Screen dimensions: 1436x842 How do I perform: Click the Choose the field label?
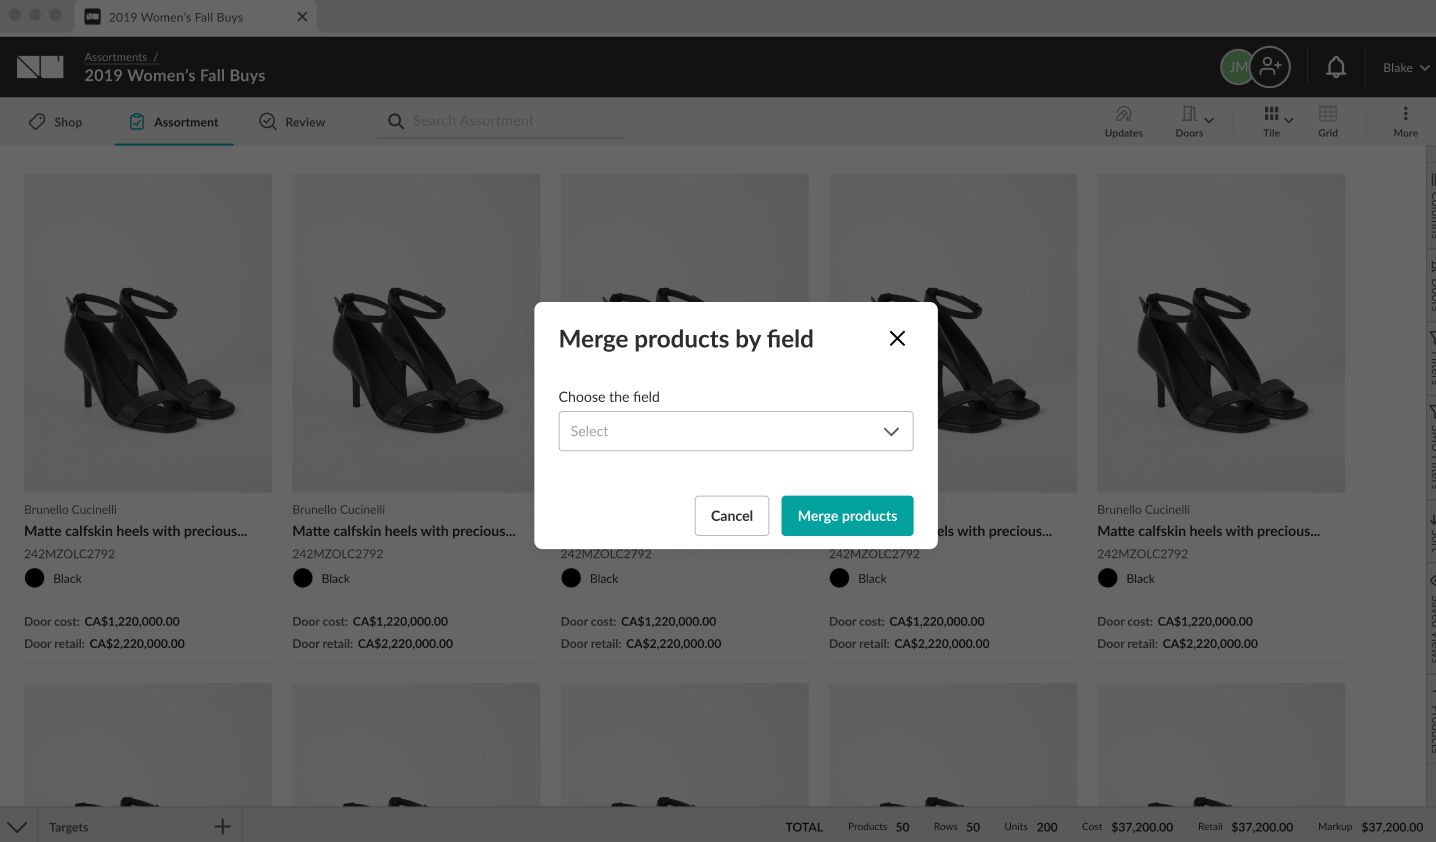click(x=609, y=397)
